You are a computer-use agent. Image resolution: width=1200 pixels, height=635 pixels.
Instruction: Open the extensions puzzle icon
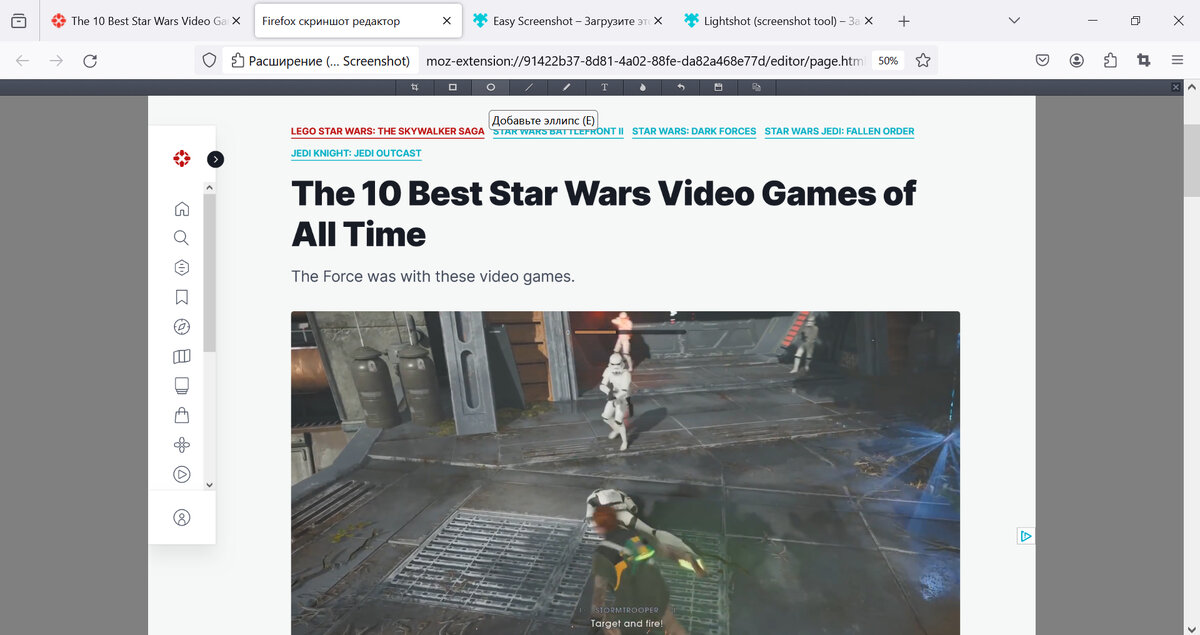[1110, 61]
